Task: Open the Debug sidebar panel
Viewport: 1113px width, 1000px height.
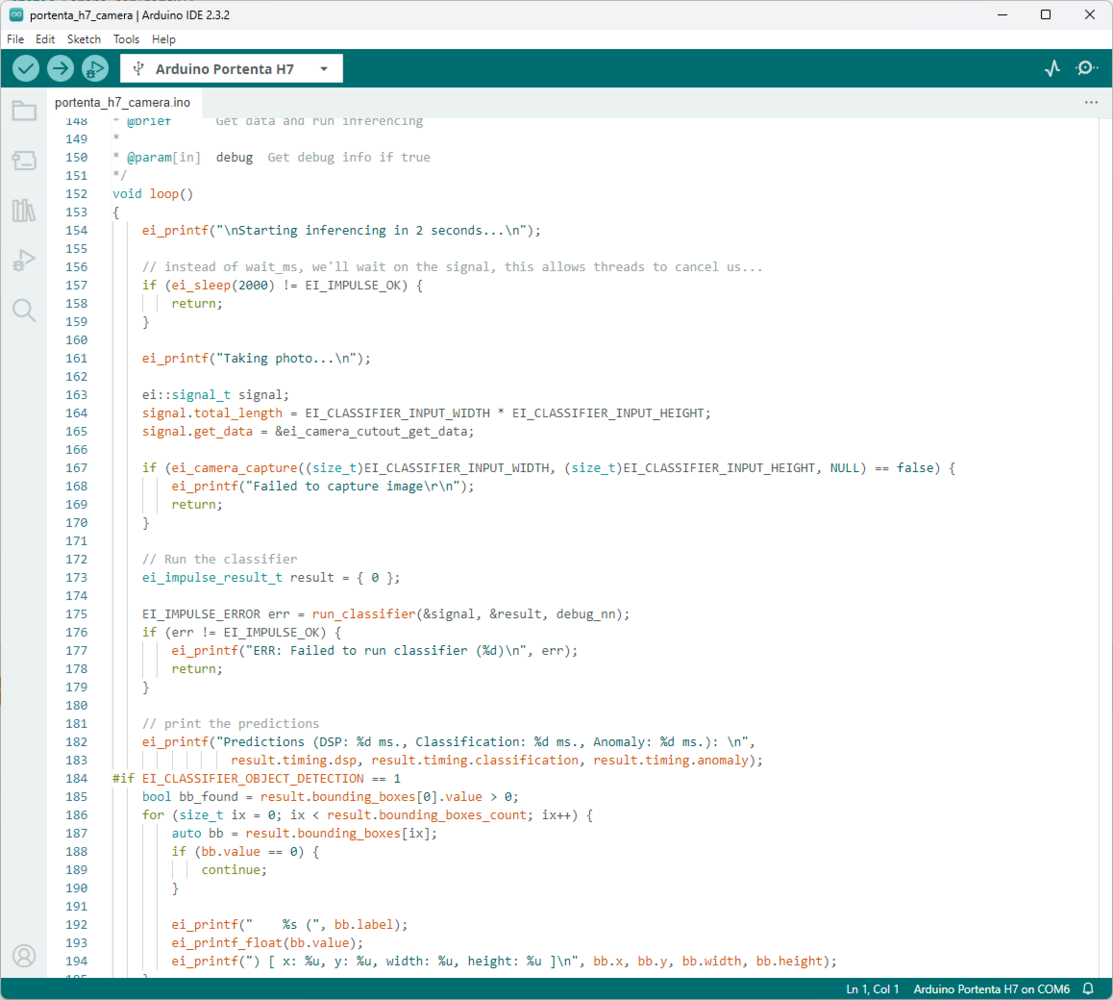Action: coord(24,260)
